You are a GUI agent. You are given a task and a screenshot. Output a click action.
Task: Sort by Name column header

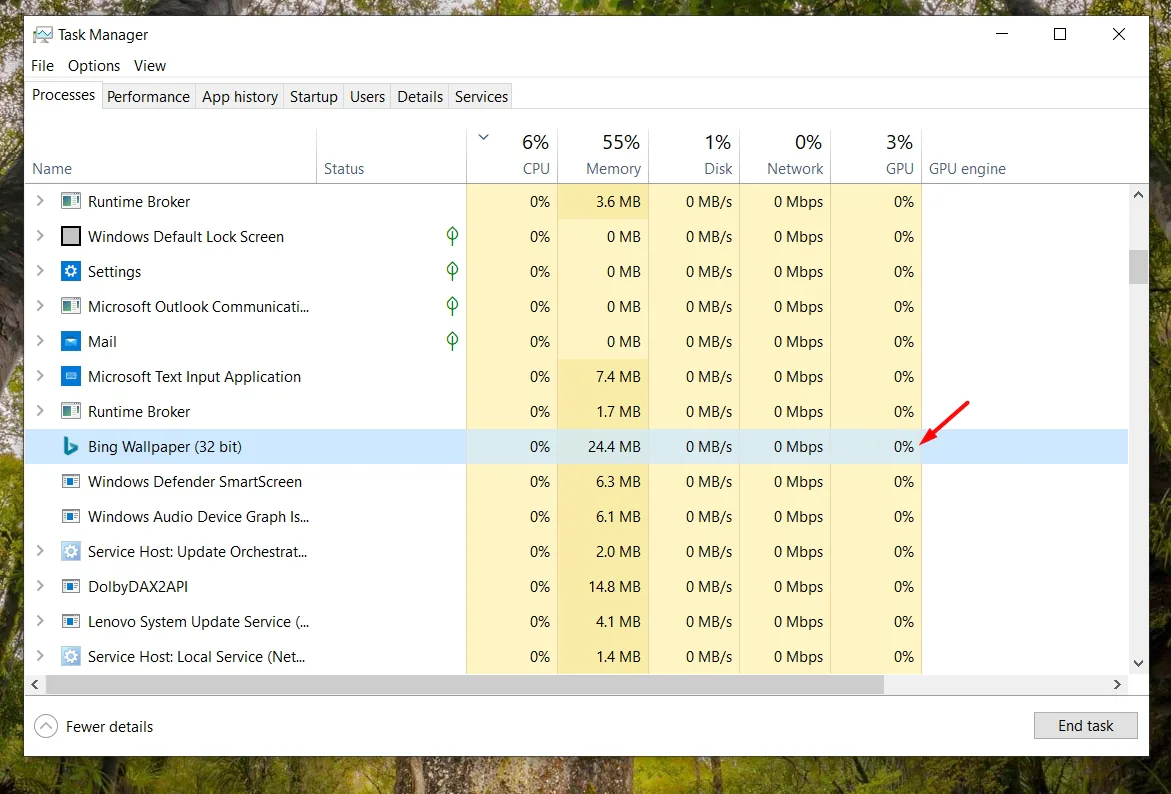click(x=171, y=156)
